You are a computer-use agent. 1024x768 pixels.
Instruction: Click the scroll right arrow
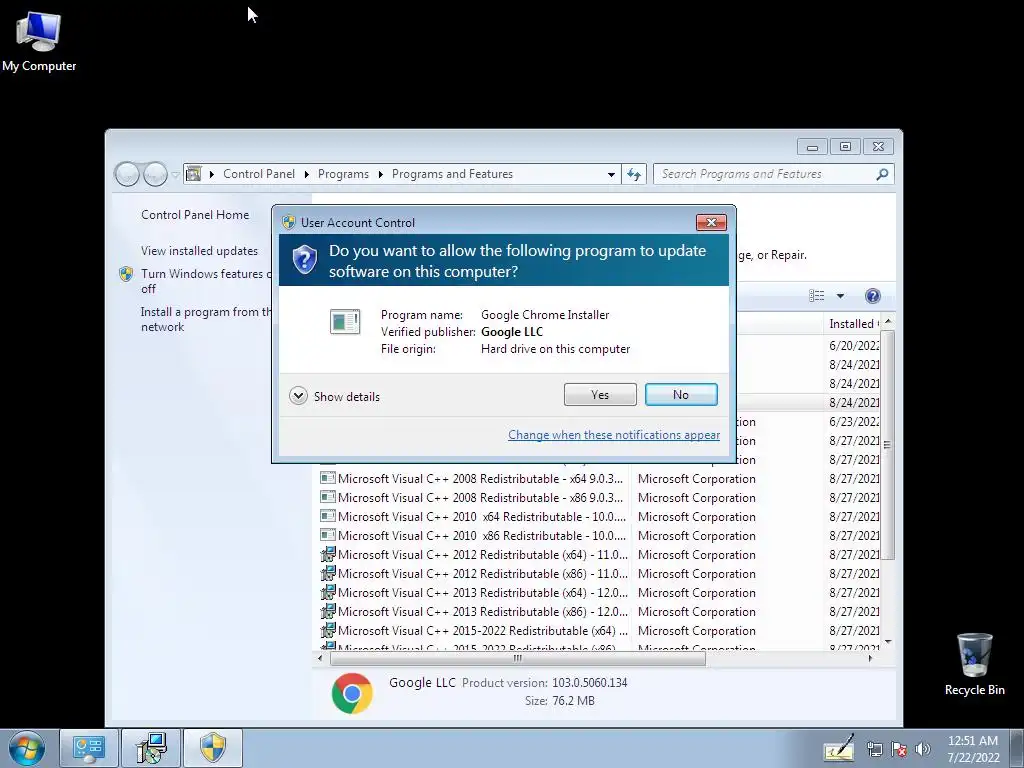(870, 658)
